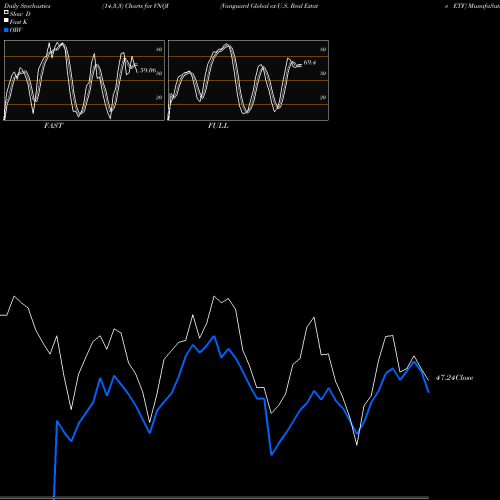This screenshot has width=500, height=500.
Task: Click the 20 axis label in FAST chart
Action: (159, 98)
